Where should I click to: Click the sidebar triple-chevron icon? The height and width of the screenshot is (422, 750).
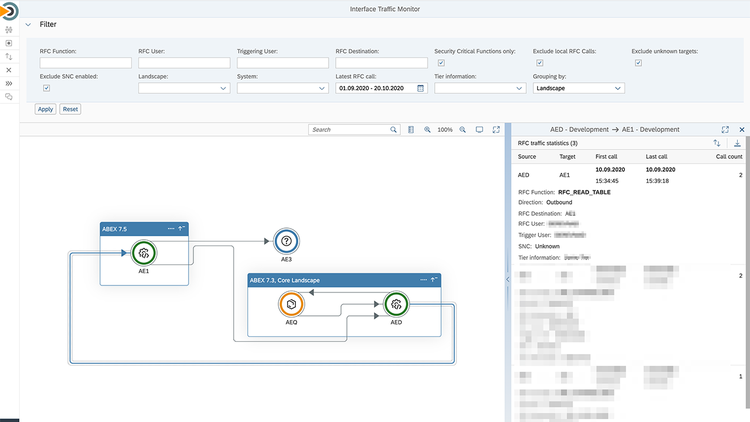coord(9,83)
